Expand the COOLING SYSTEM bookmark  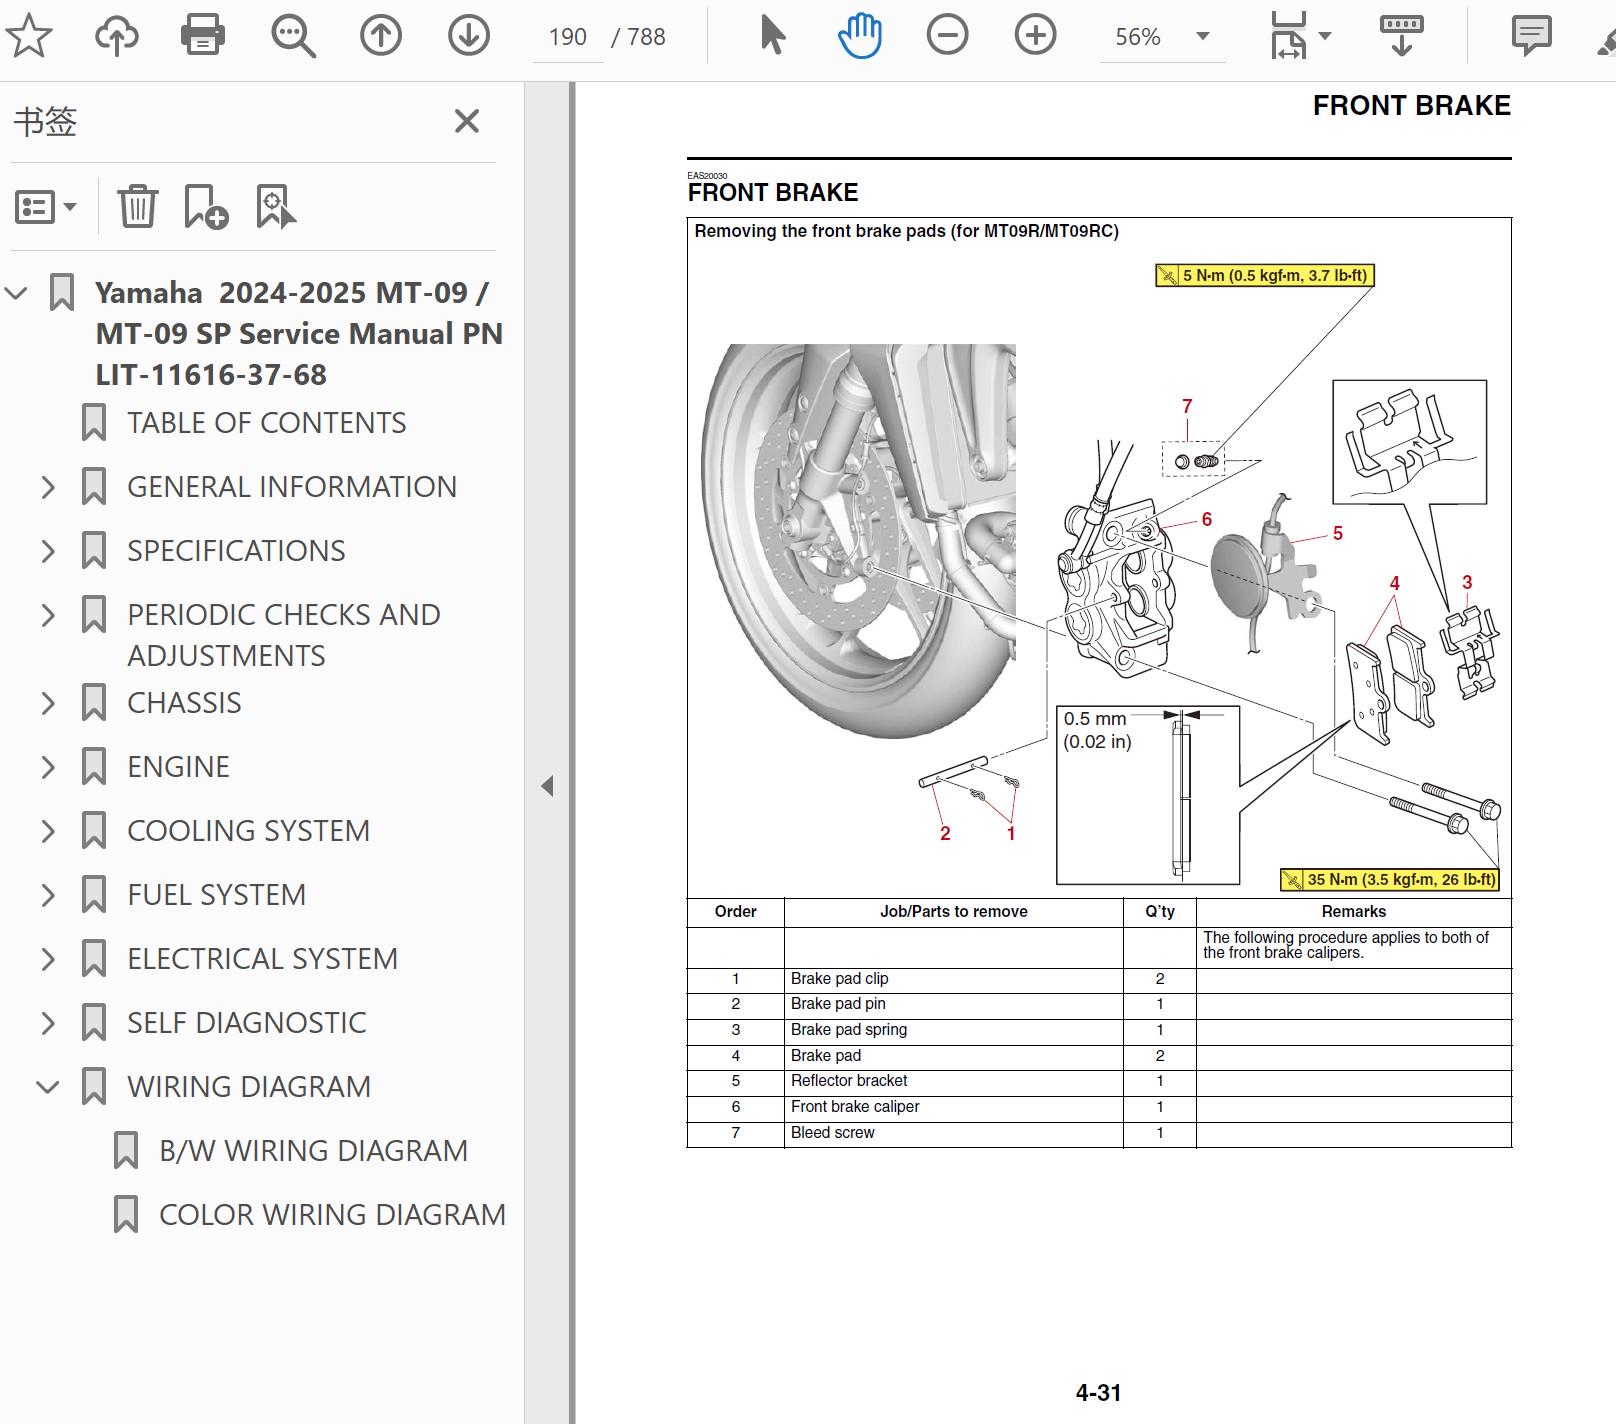(48, 831)
